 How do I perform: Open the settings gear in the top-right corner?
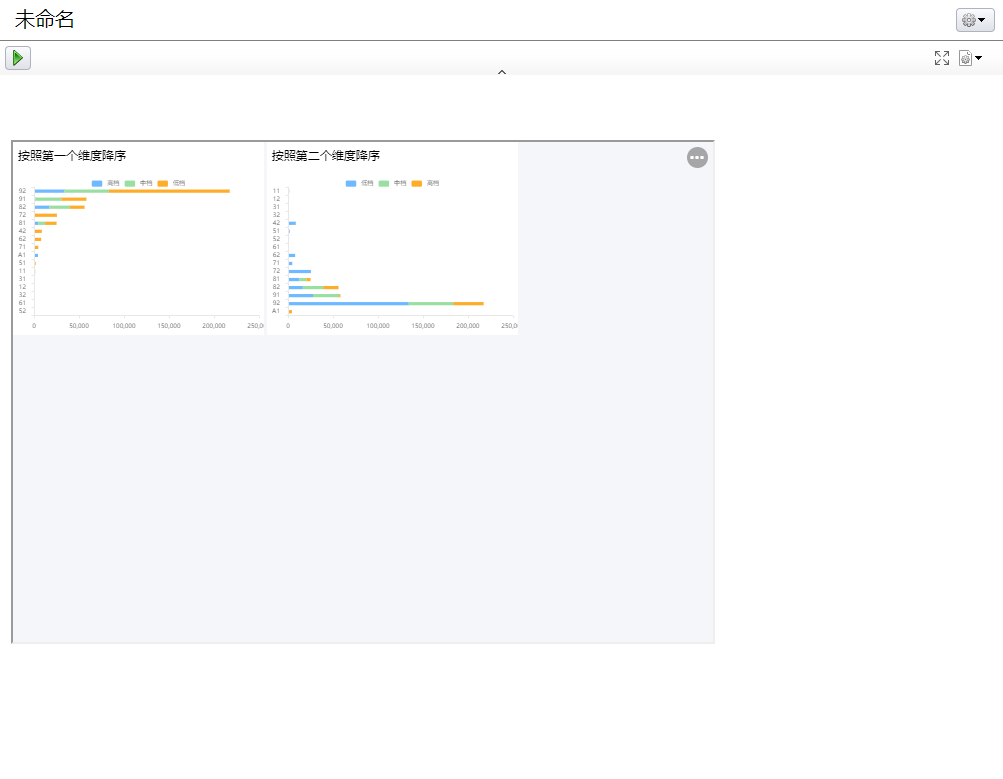point(967,19)
